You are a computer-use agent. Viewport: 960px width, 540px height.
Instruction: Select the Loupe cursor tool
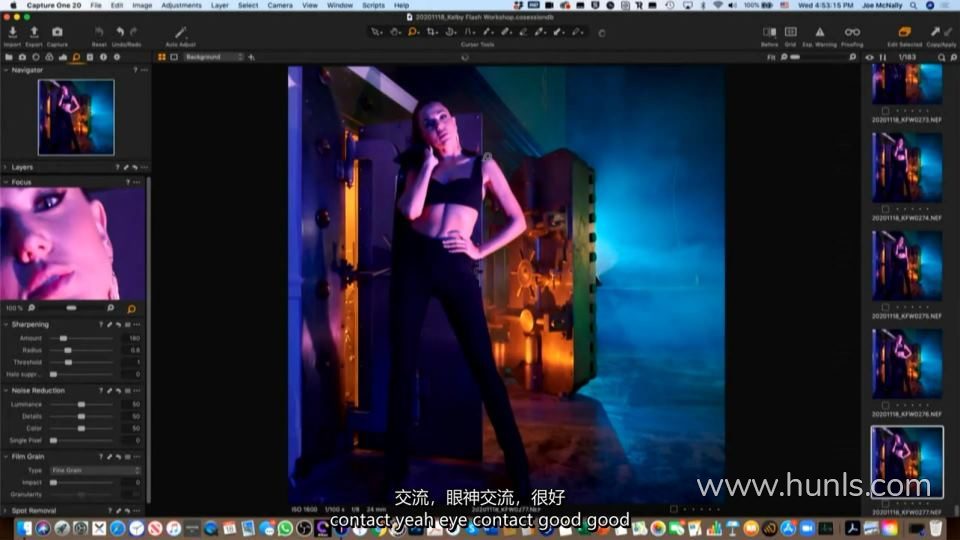click(x=413, y=32)
